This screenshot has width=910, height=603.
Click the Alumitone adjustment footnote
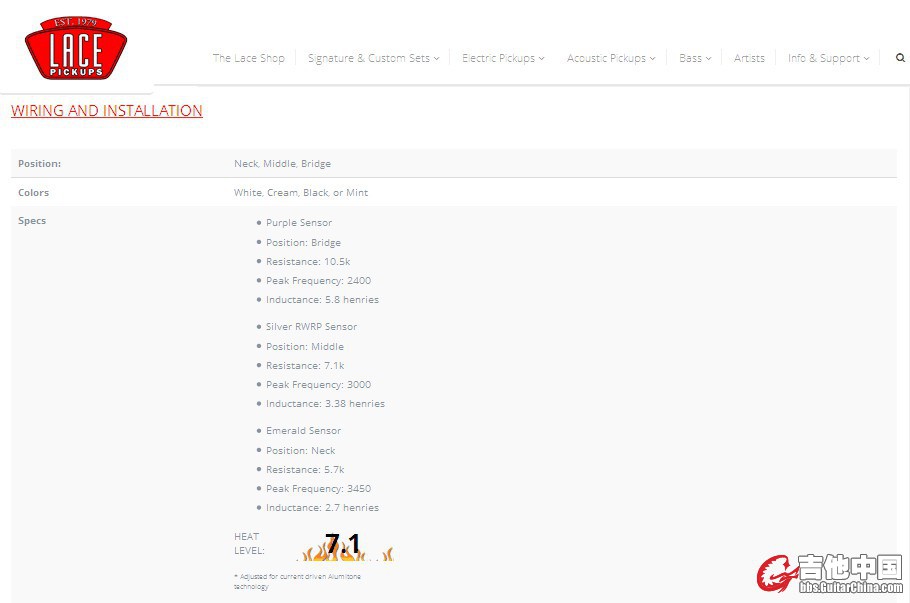pos(297,582)
